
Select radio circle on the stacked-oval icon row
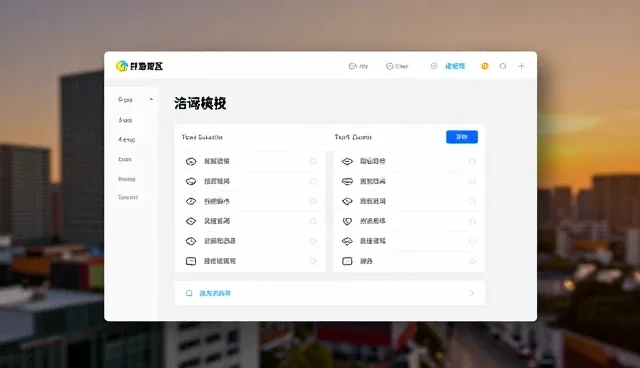472,181
